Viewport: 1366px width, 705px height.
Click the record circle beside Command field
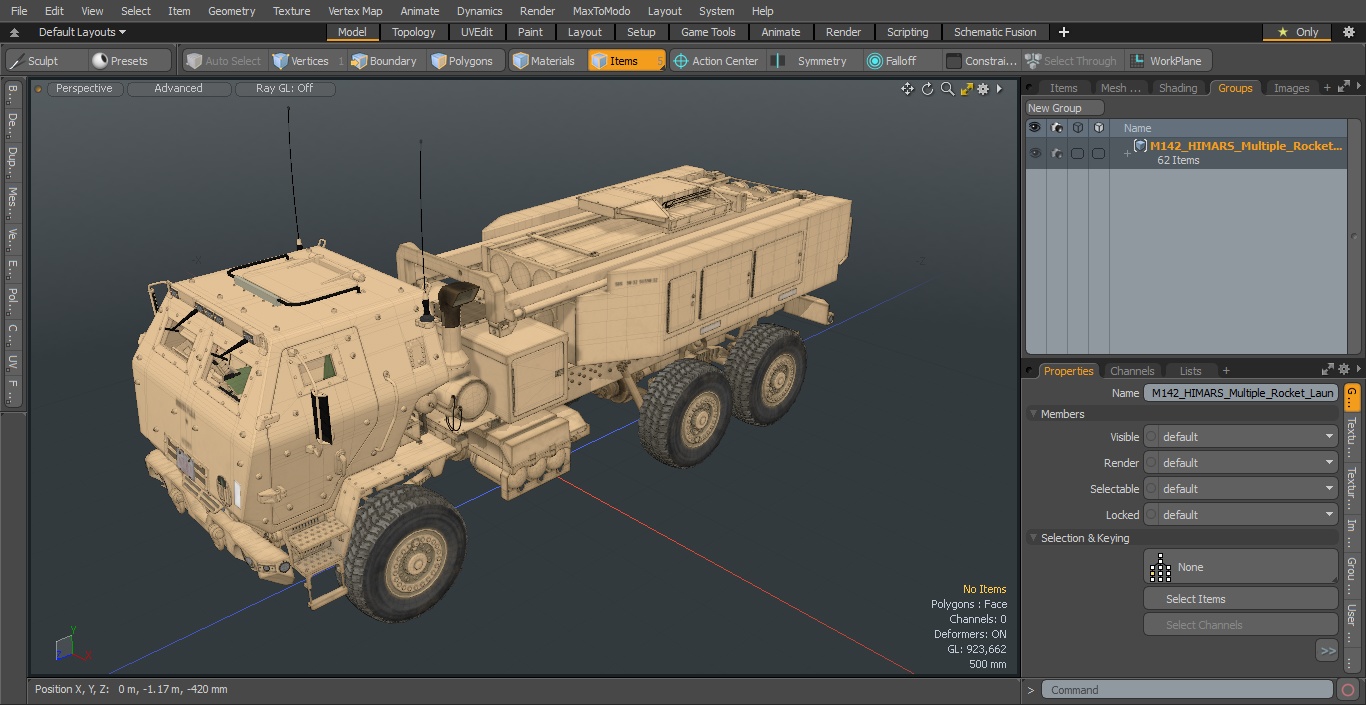[x=1347, y=690]
